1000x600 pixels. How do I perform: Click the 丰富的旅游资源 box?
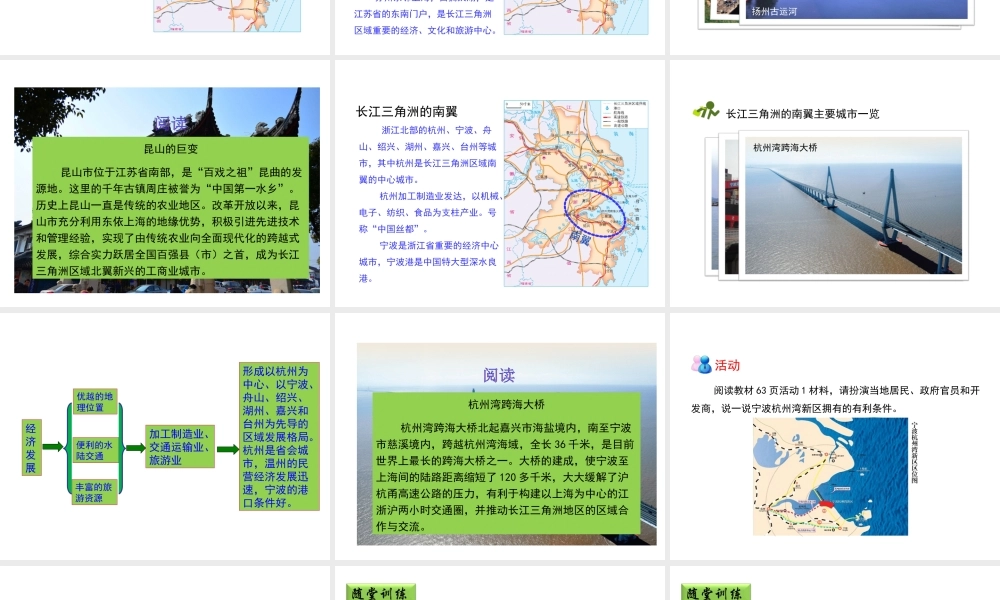point(94,492)
